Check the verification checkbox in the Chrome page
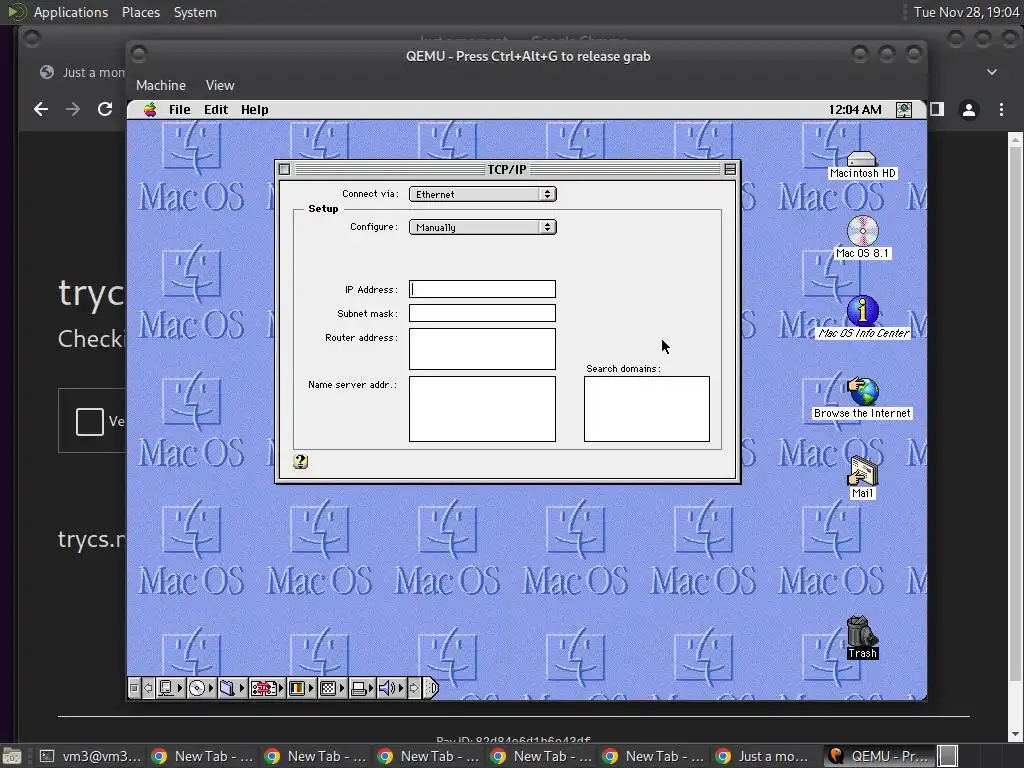 tap(89, 421)
